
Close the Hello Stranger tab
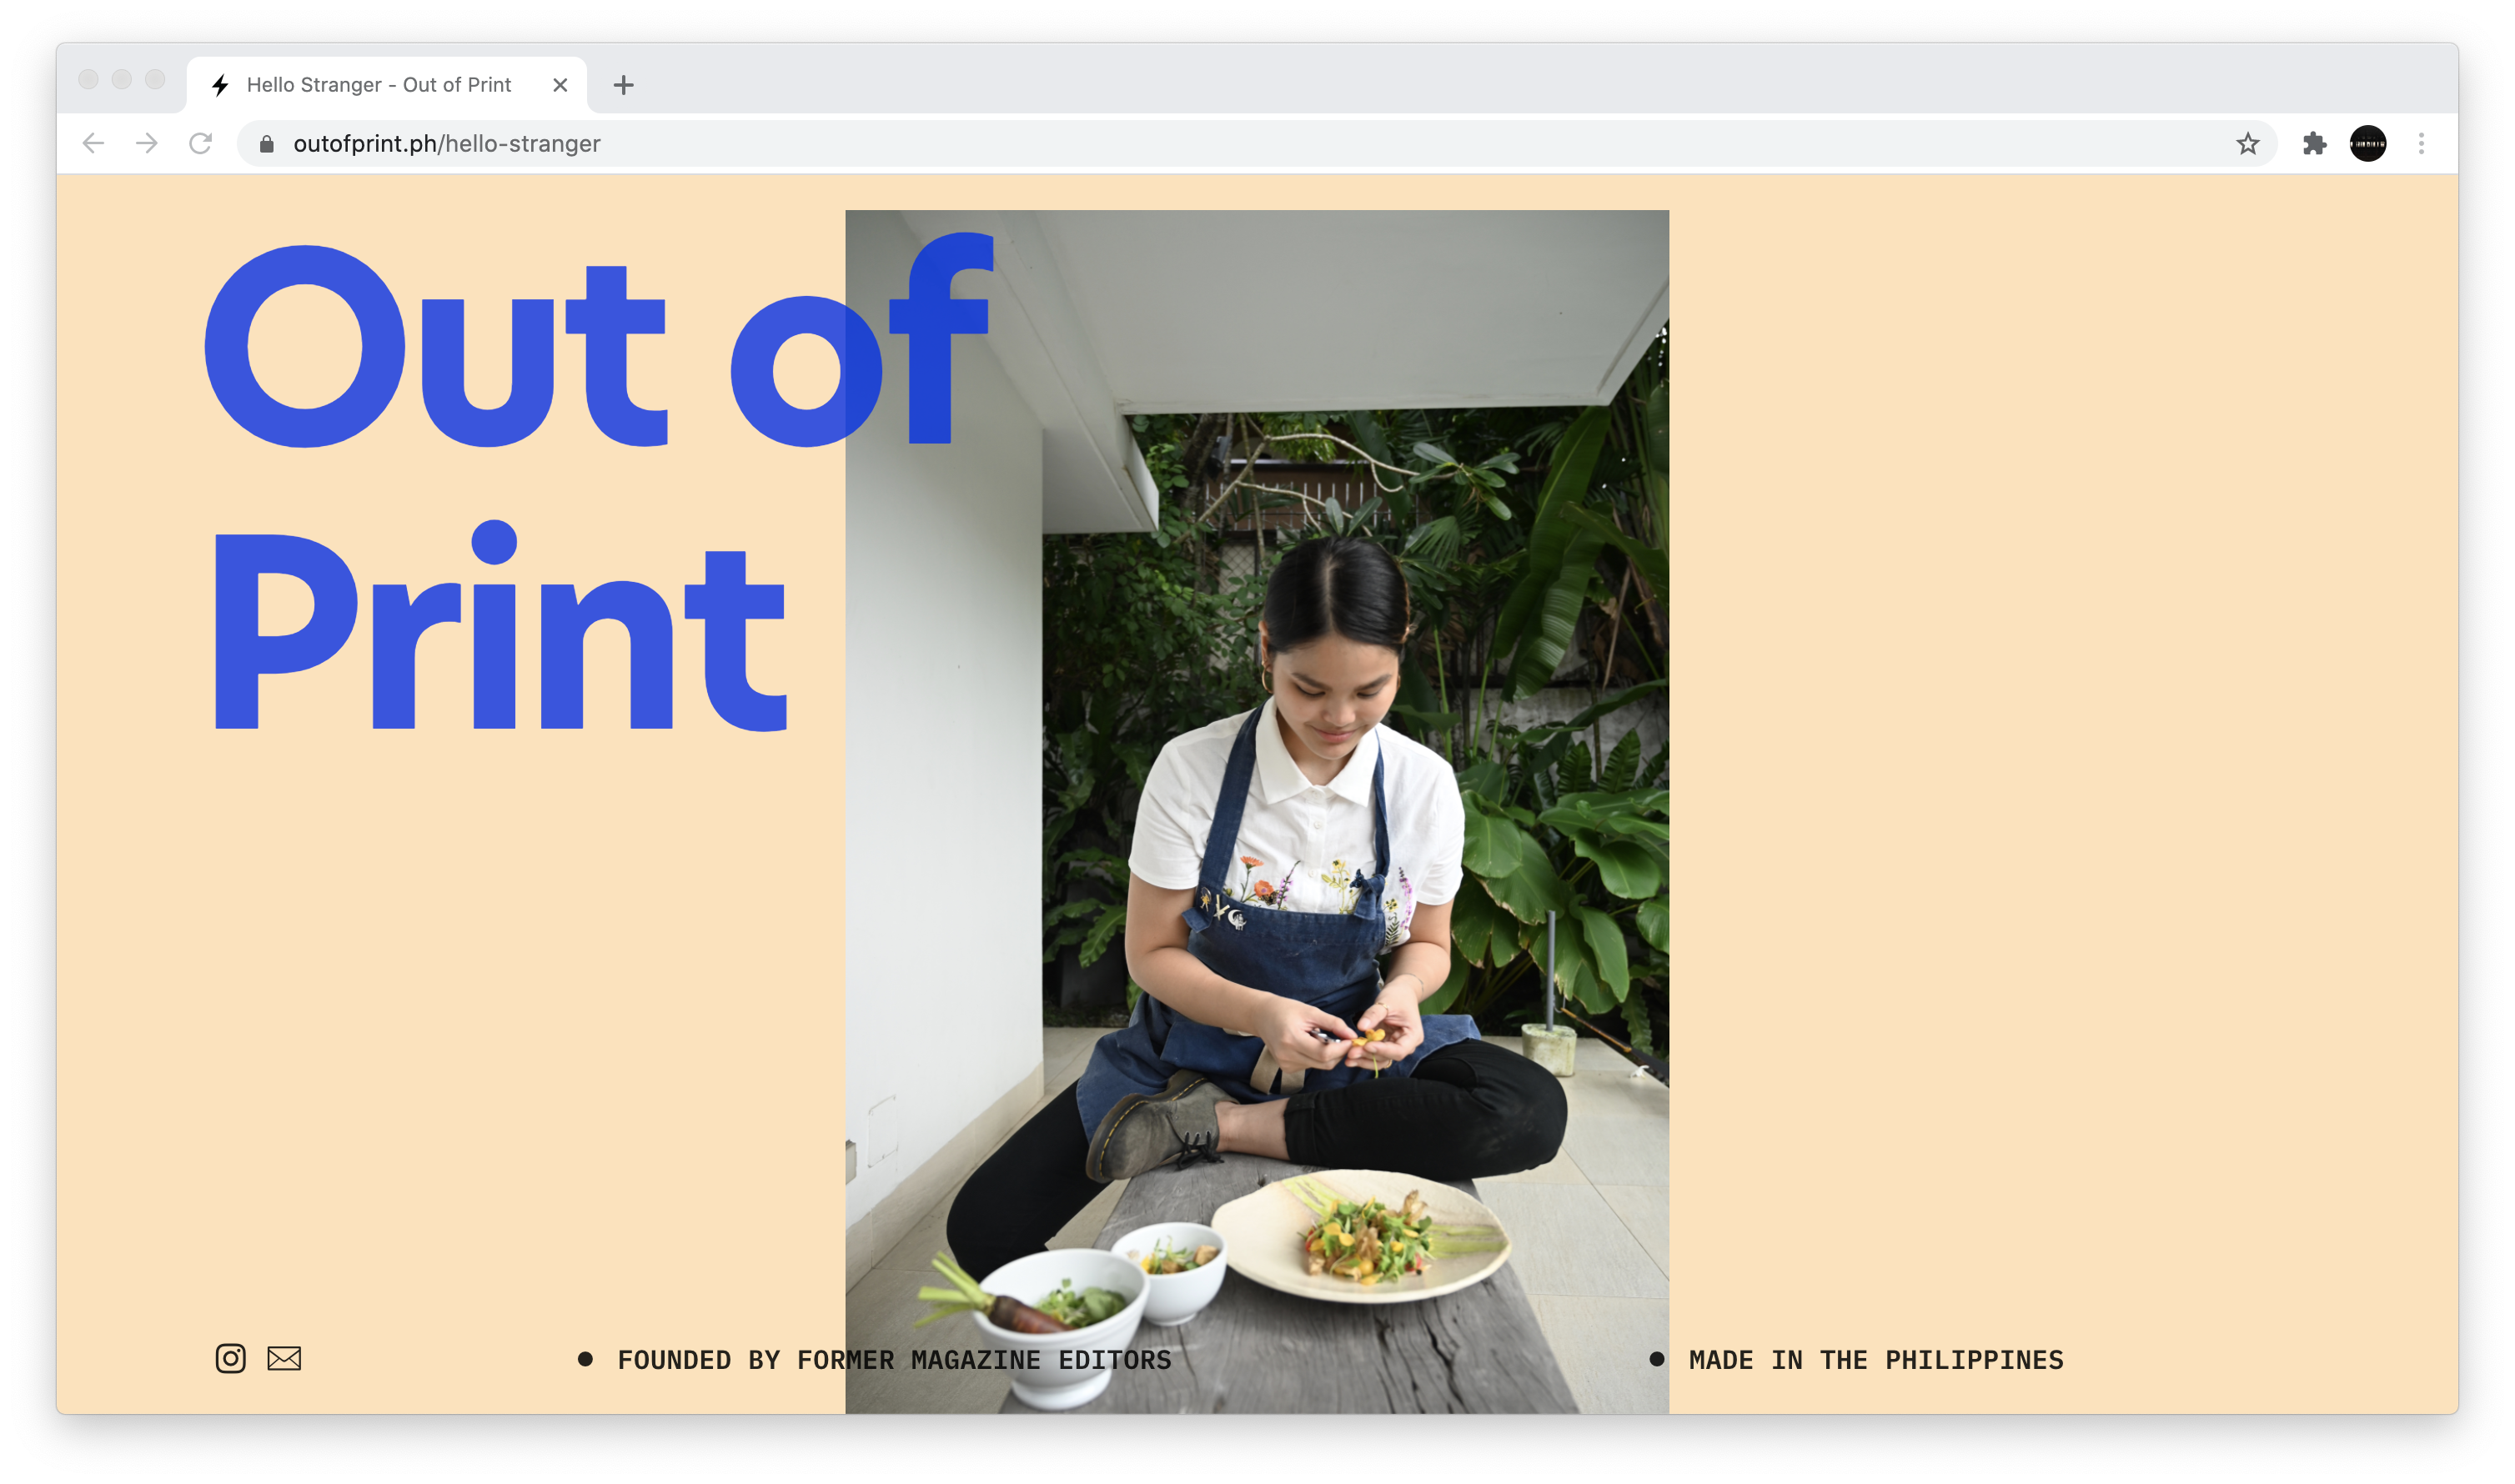tap(560, 85)
